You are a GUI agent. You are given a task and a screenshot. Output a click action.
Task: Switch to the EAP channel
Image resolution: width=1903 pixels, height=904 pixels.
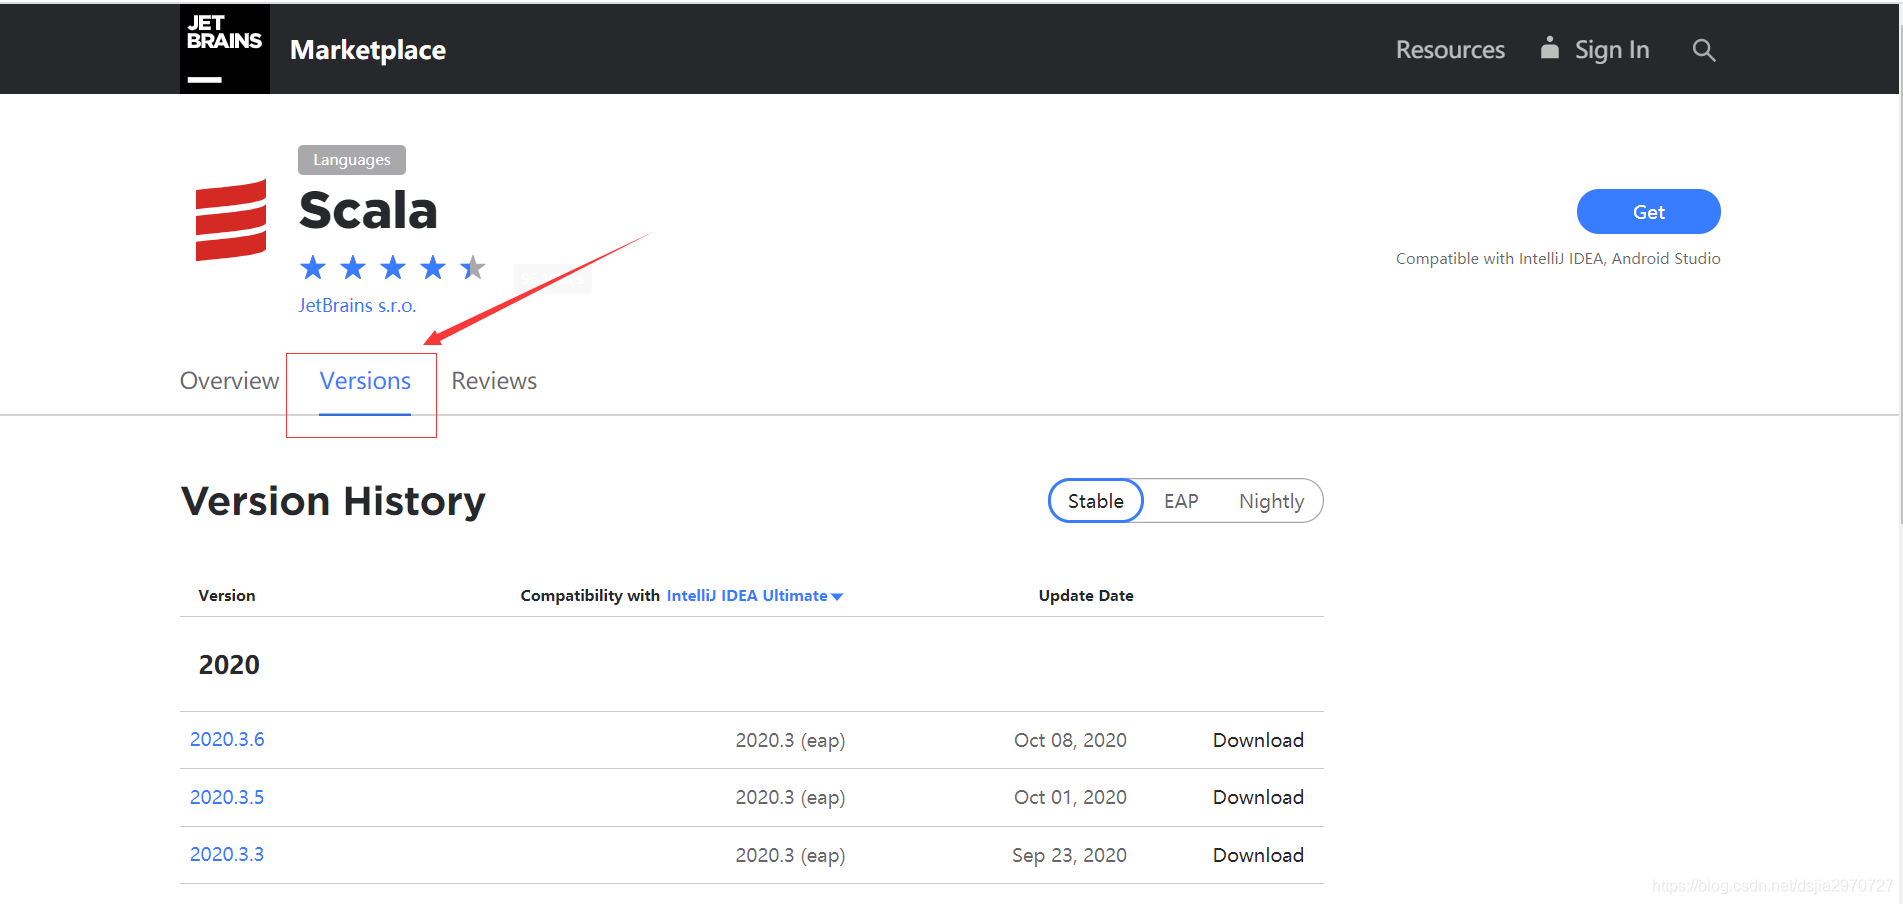(1180, 501)
